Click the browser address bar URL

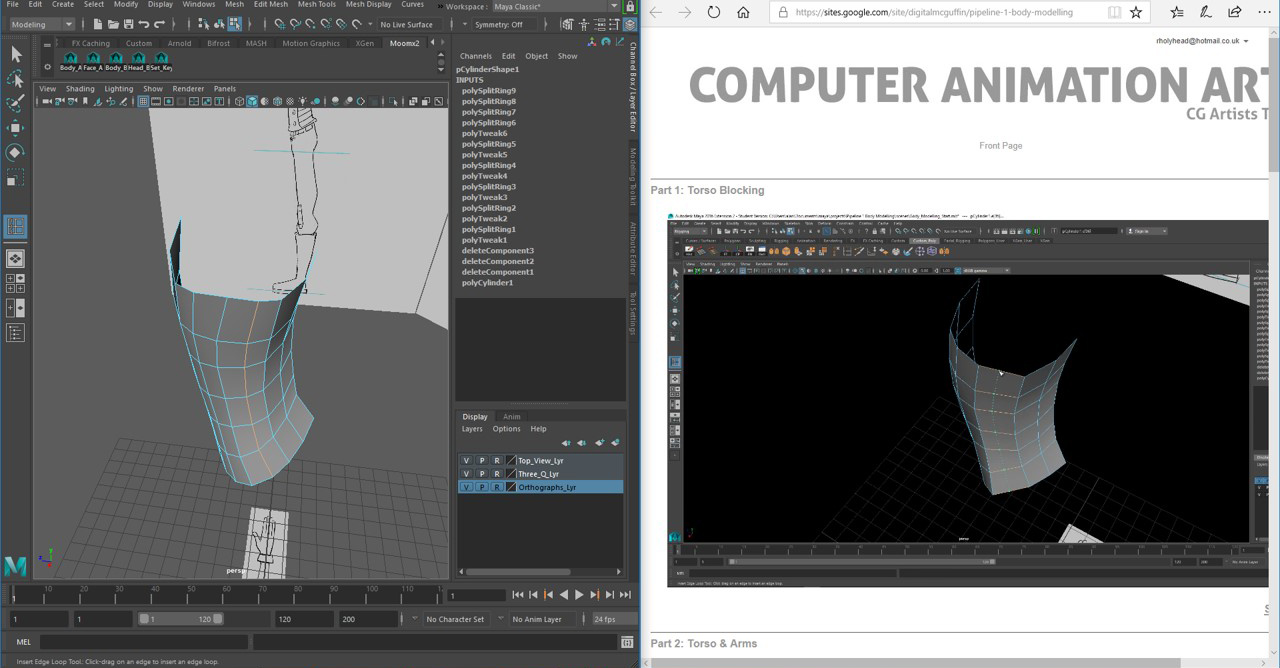(934, 12)
